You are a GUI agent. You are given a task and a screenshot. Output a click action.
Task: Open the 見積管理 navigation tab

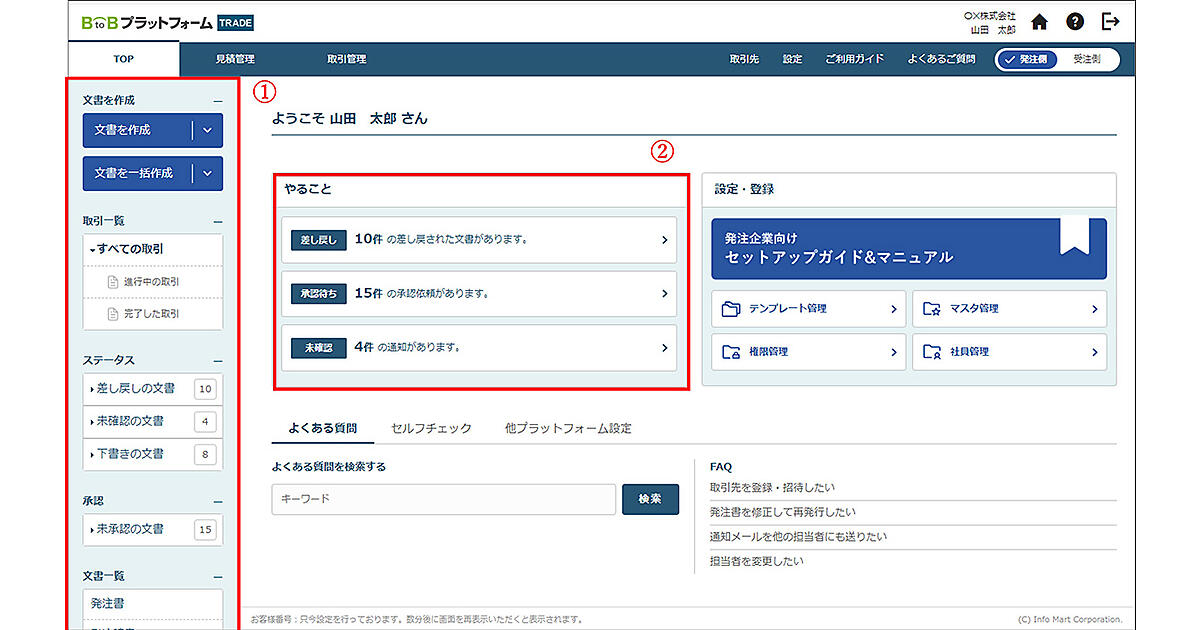tap(235, 59)
